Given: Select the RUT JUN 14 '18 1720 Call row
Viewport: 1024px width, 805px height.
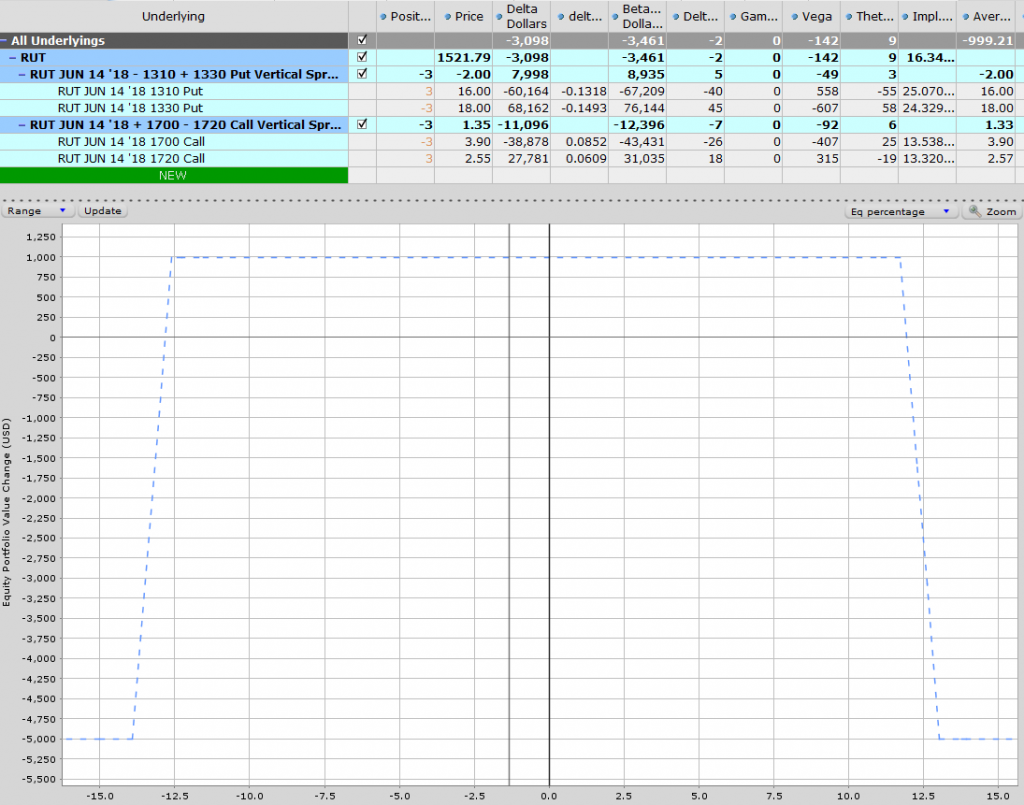Looking at the screenshot, I should (x=131, y=158).
